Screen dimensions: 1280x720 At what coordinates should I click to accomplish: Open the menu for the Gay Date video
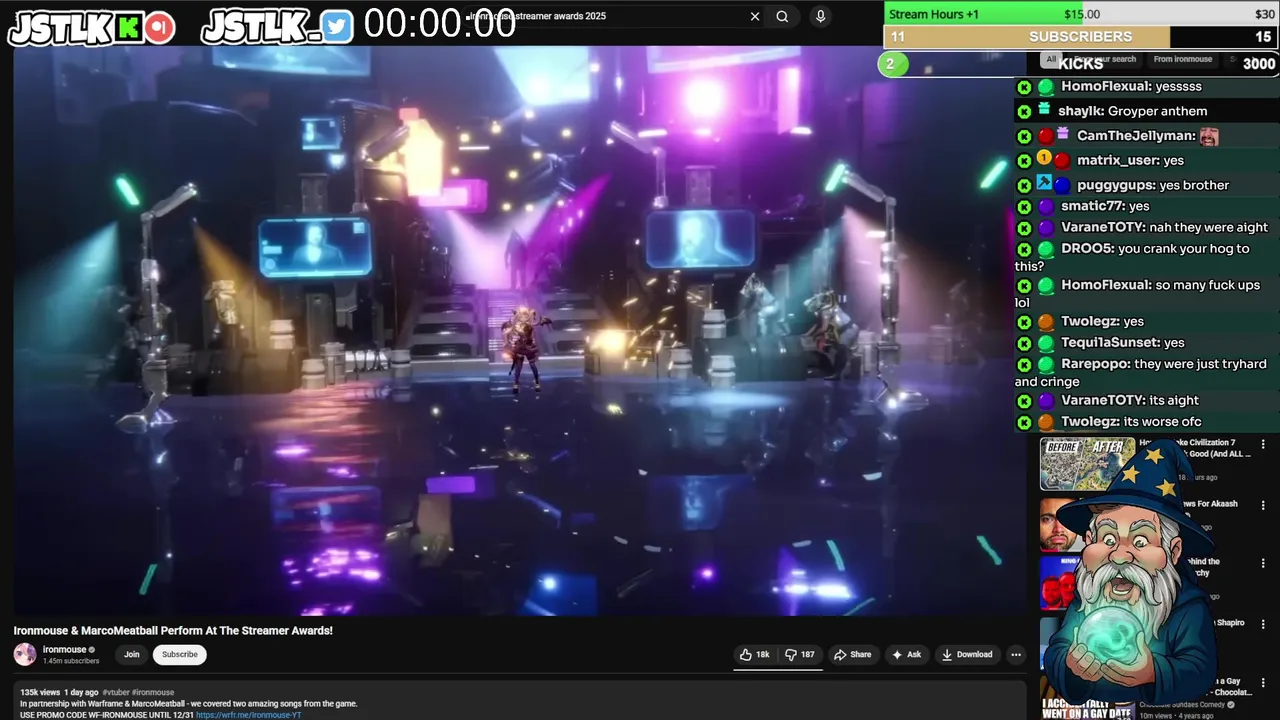pyautogui.click(x=1263, y=682)
